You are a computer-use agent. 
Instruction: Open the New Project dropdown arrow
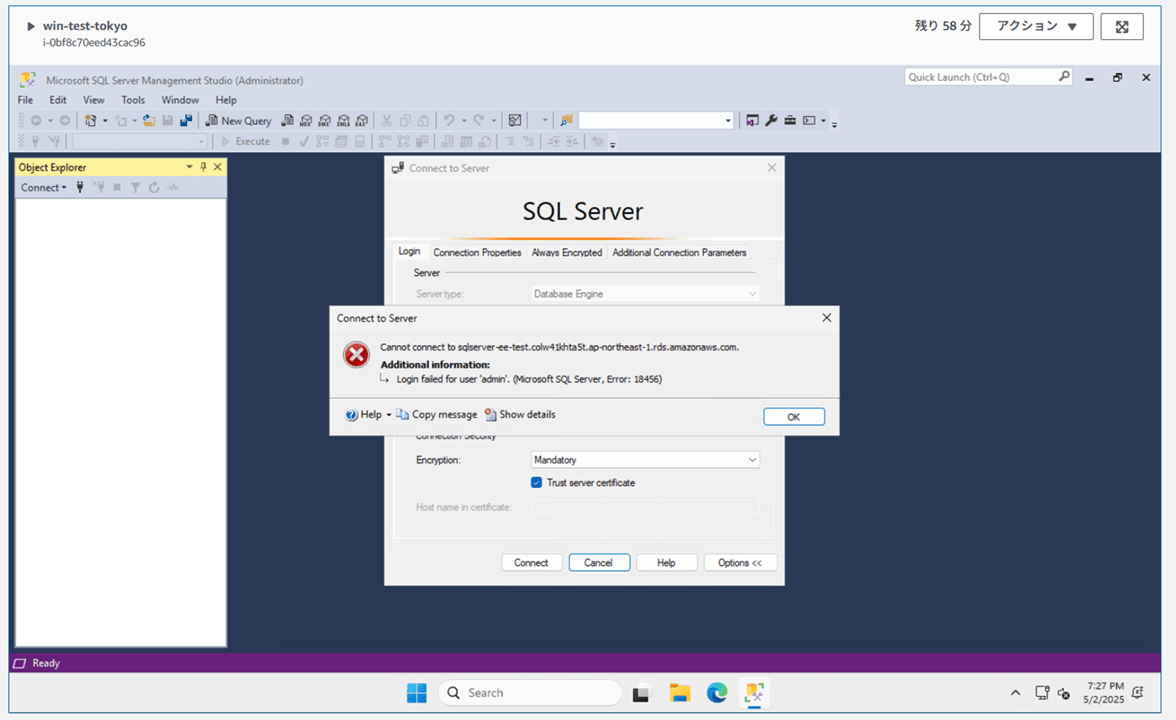click(x=105, y=121)
